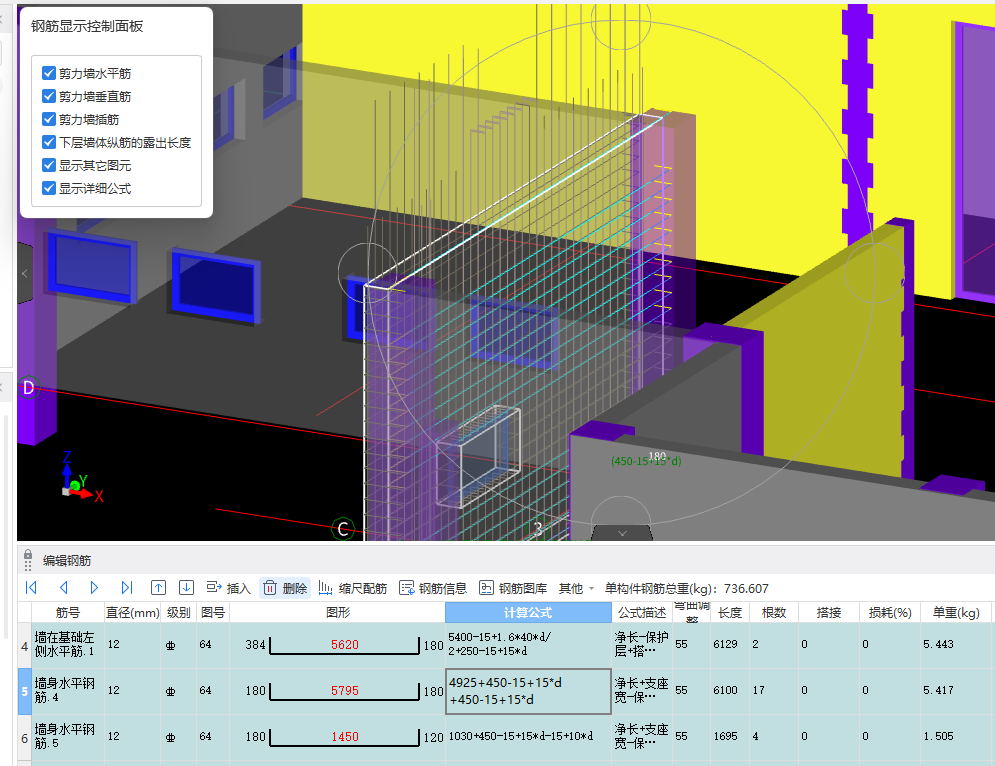The image size is (995, 766).
Task: Move selected rebar row down
Action: click(186, 588)
